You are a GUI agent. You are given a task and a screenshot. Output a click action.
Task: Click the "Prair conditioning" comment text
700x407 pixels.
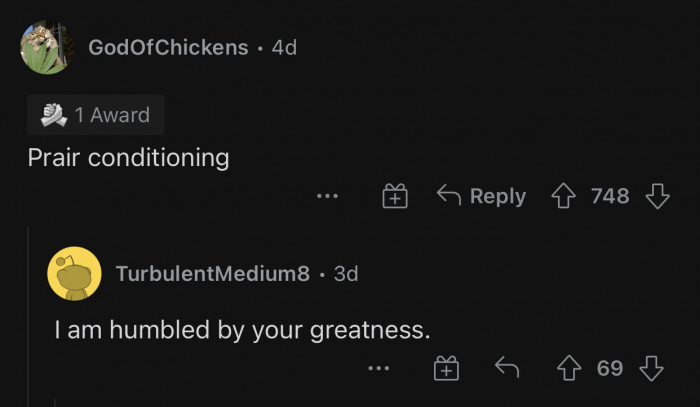pyautogui.click(x=127, y=158)
